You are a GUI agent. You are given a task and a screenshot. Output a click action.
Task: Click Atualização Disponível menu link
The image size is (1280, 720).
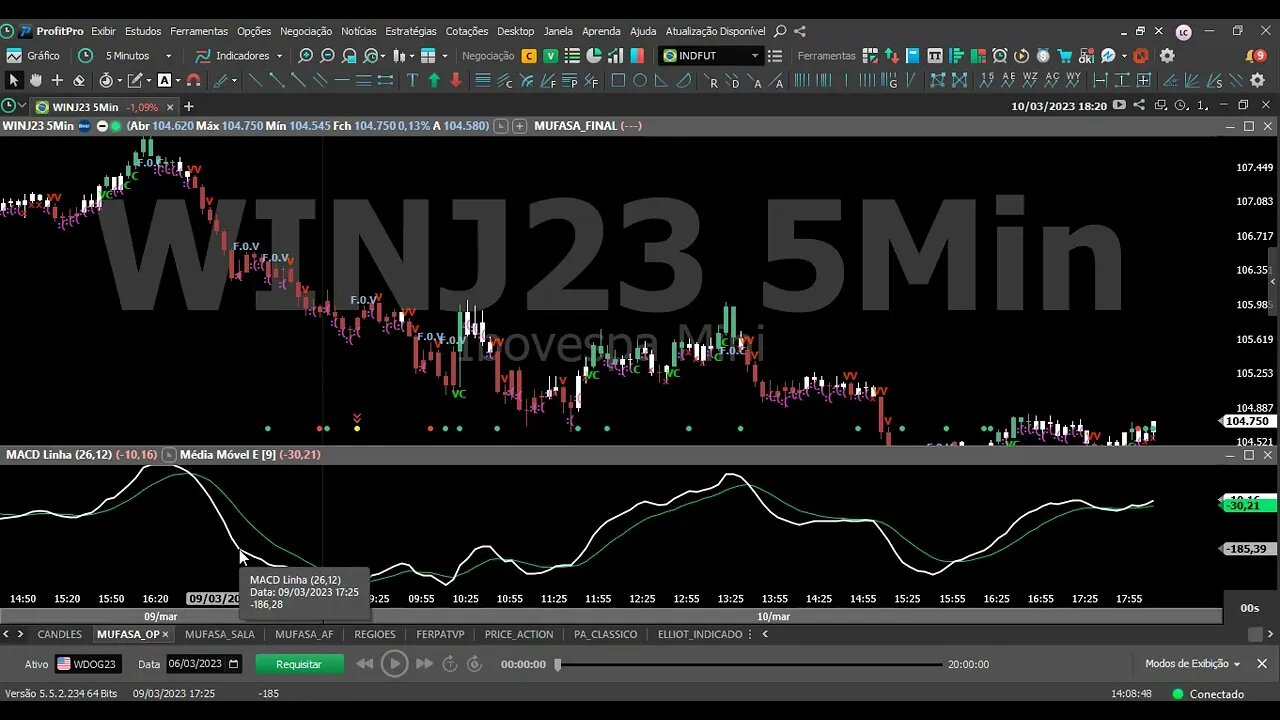[x=716, y=31]
